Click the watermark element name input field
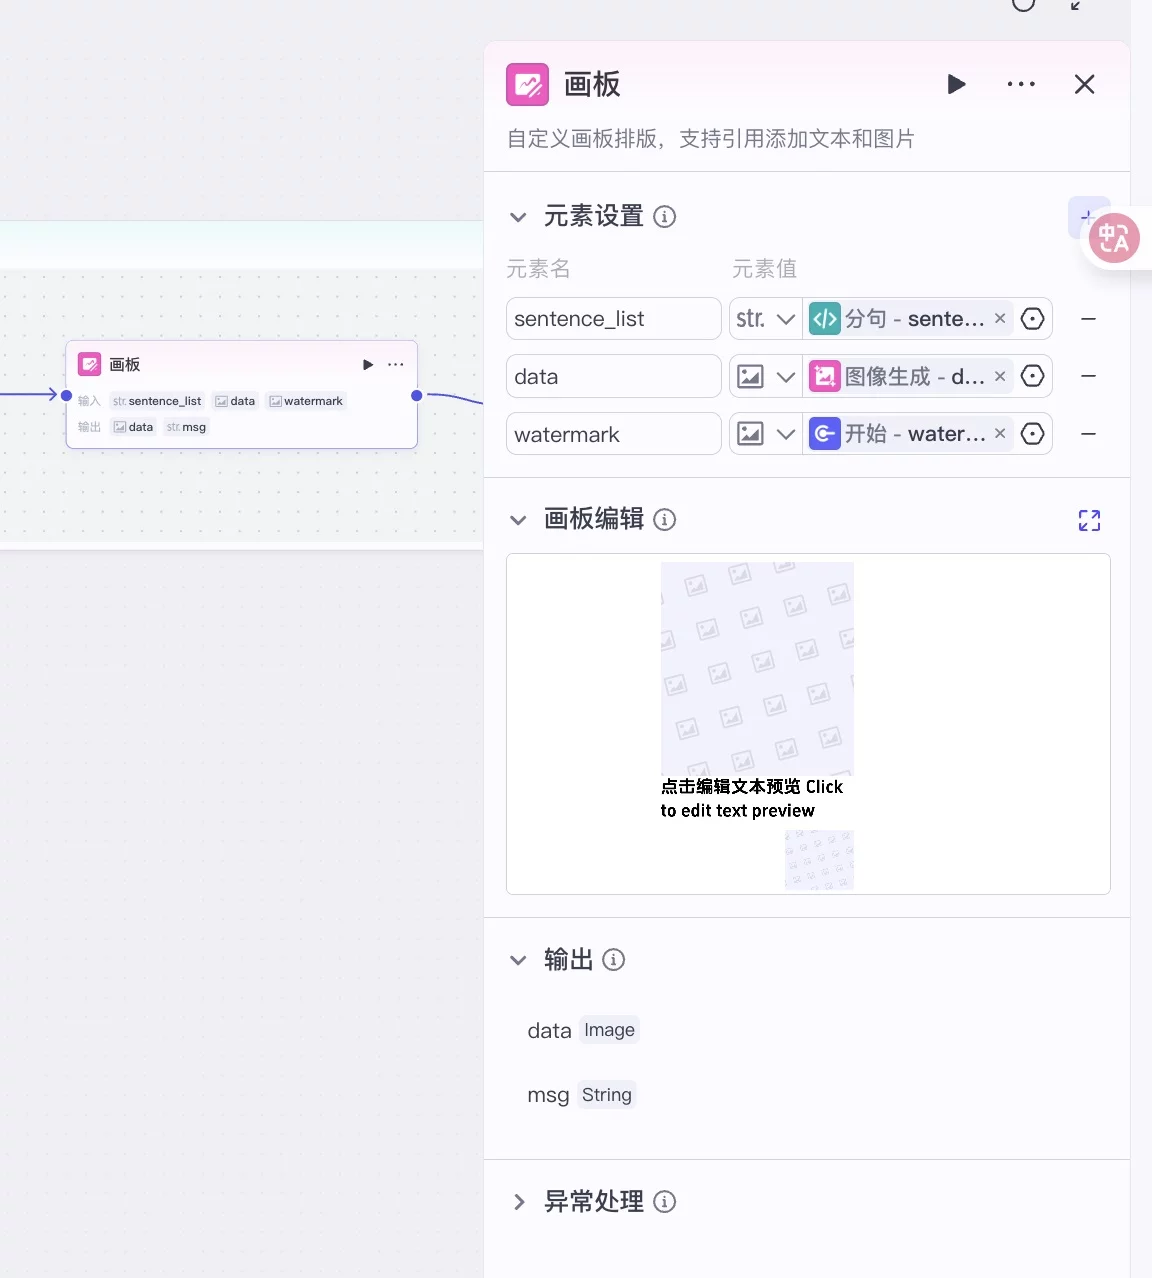Viewport: 1152px width, 1278px height. (x=613, y=433)
